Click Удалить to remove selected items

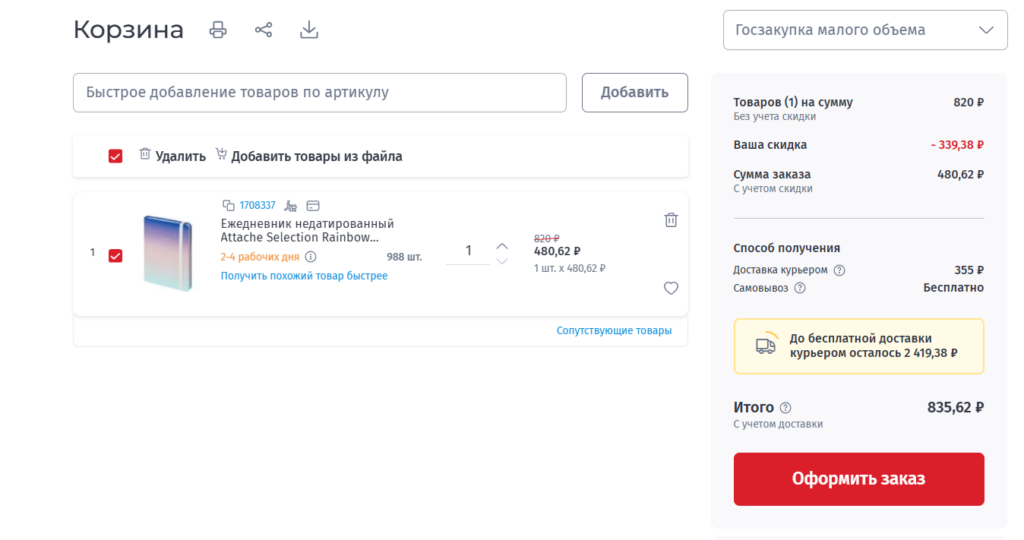[180, 156]
